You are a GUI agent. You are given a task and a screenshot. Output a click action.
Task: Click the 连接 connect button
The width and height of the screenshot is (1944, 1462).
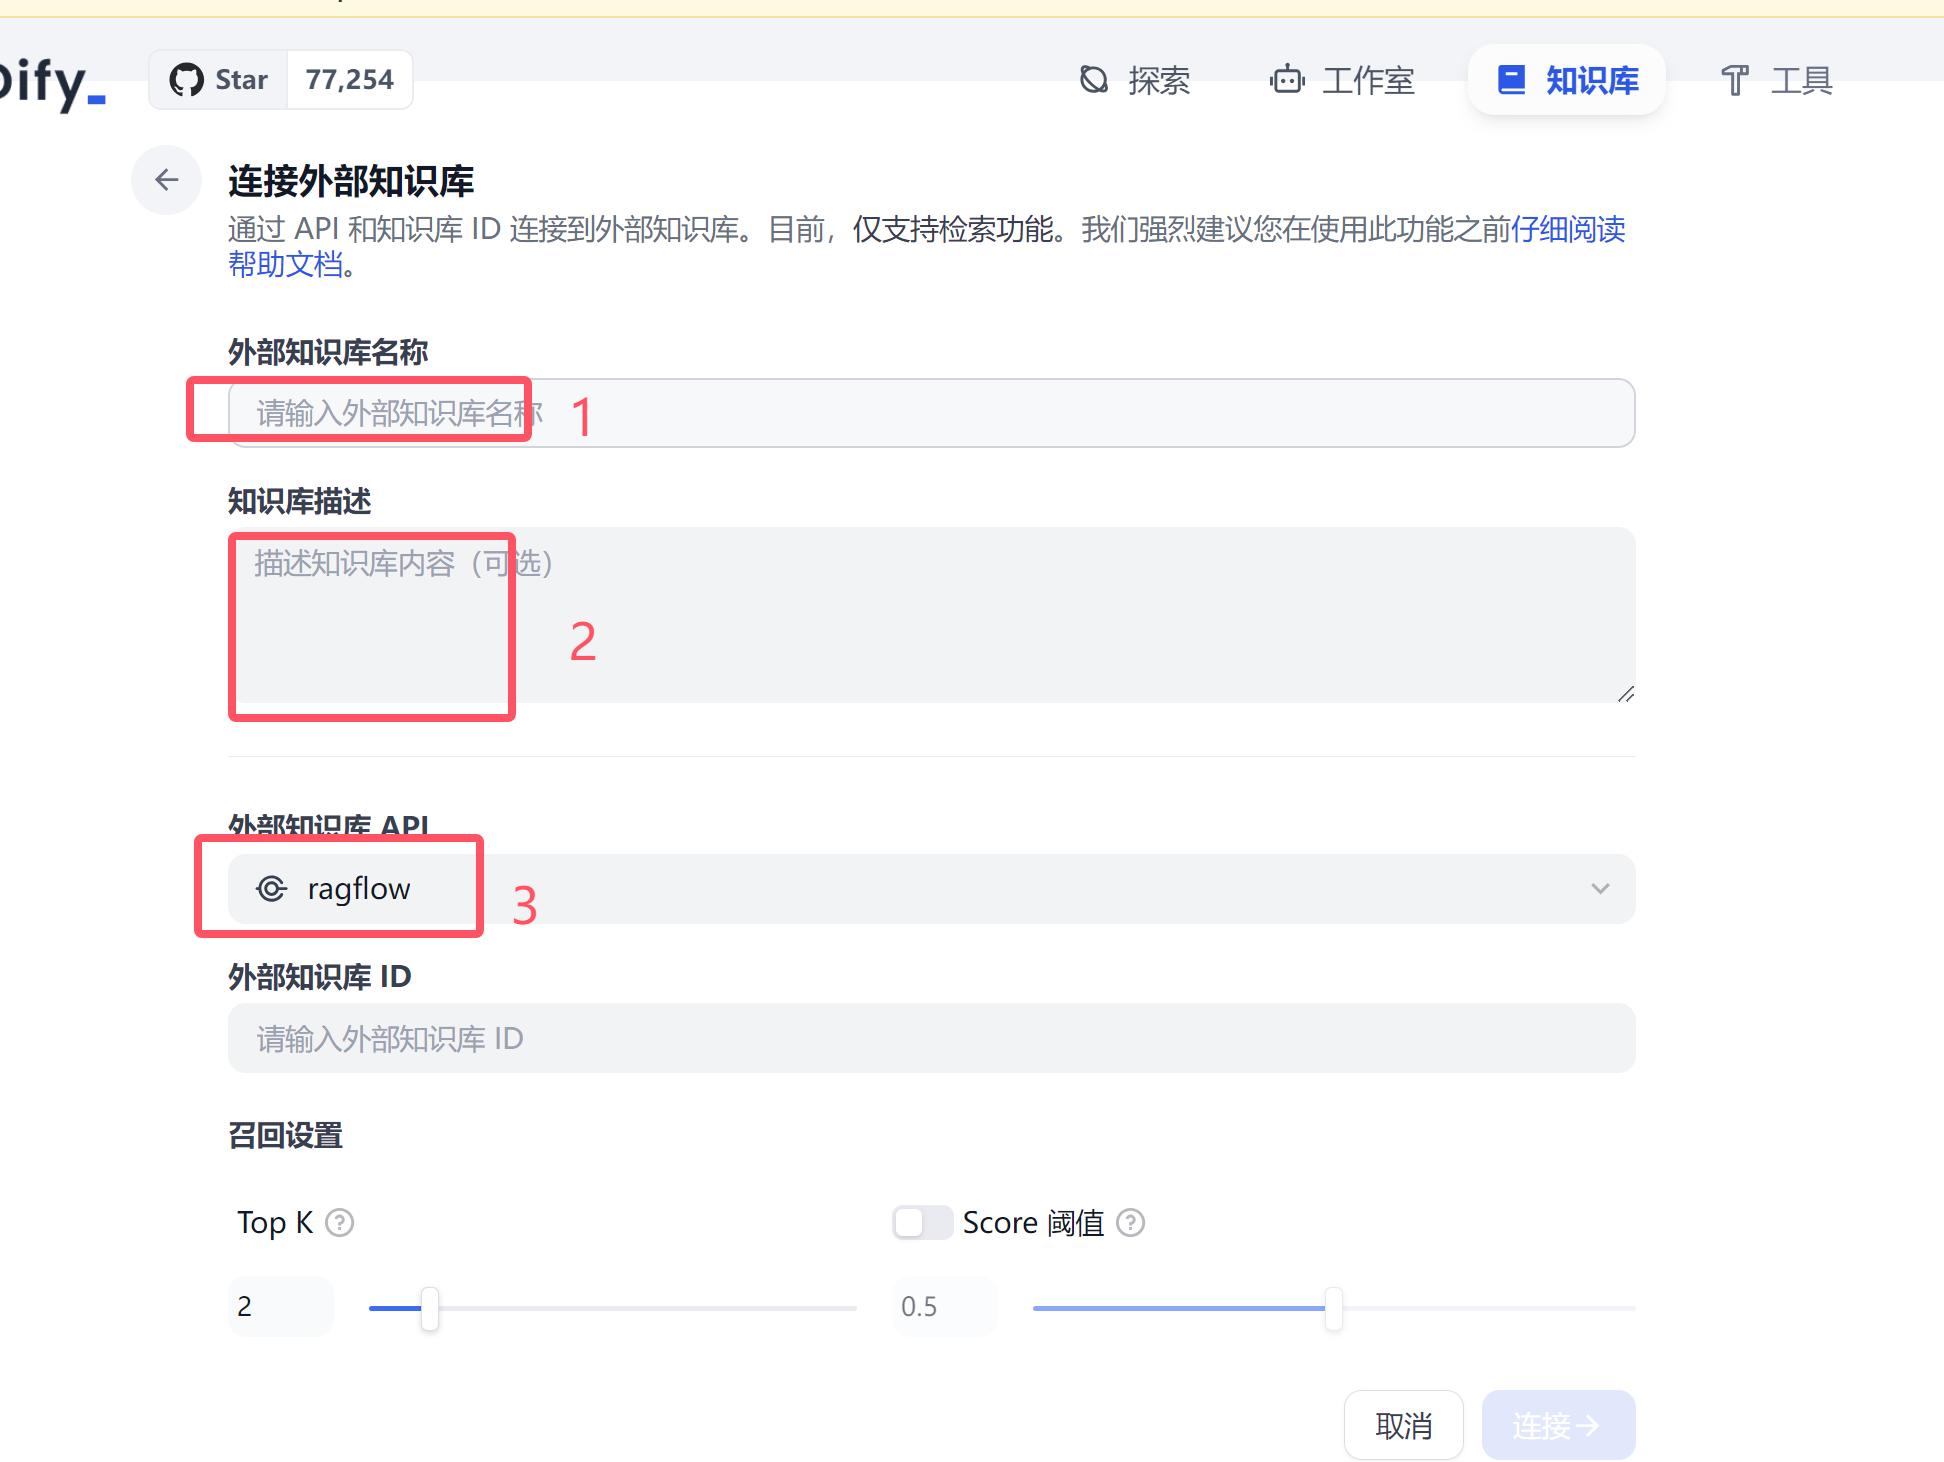click(x=1558, y=1425)
